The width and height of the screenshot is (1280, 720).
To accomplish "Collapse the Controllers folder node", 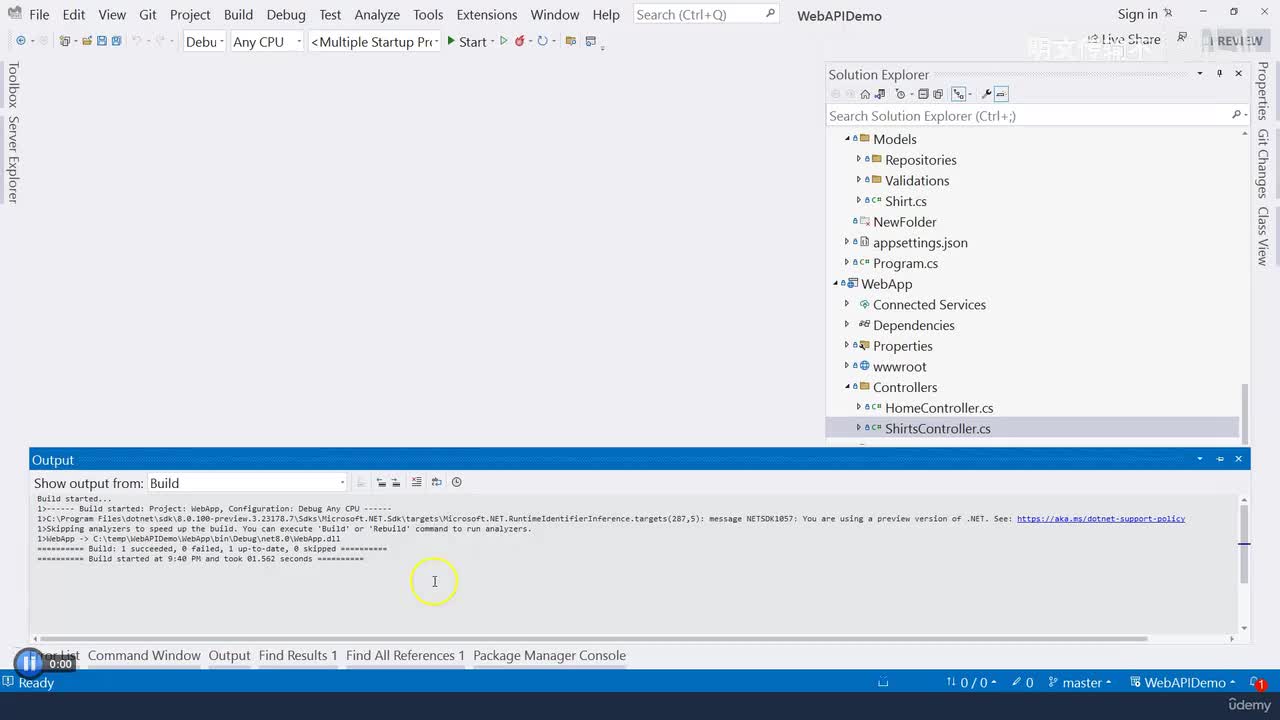I will (x=848, y=387).
